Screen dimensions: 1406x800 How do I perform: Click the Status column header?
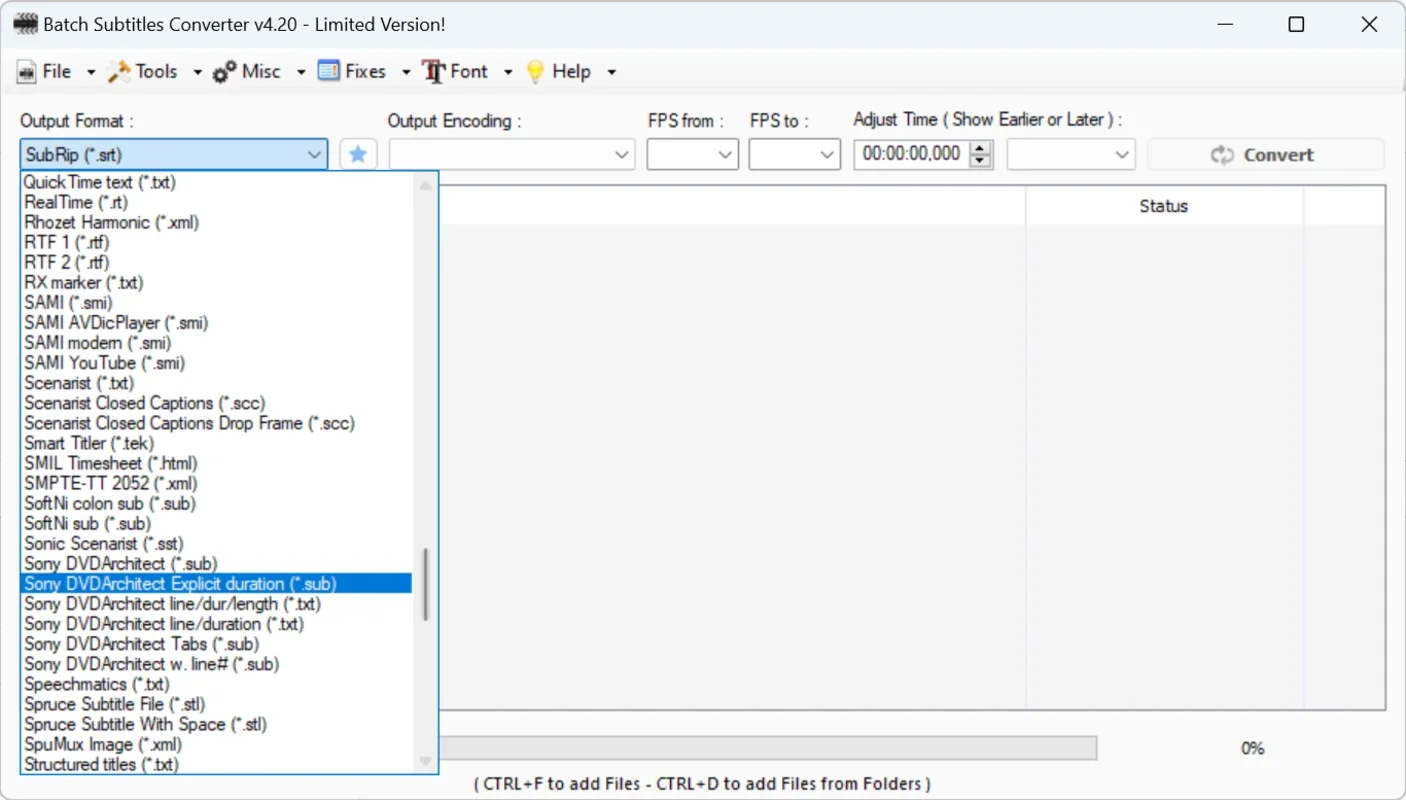point(1164,206)
